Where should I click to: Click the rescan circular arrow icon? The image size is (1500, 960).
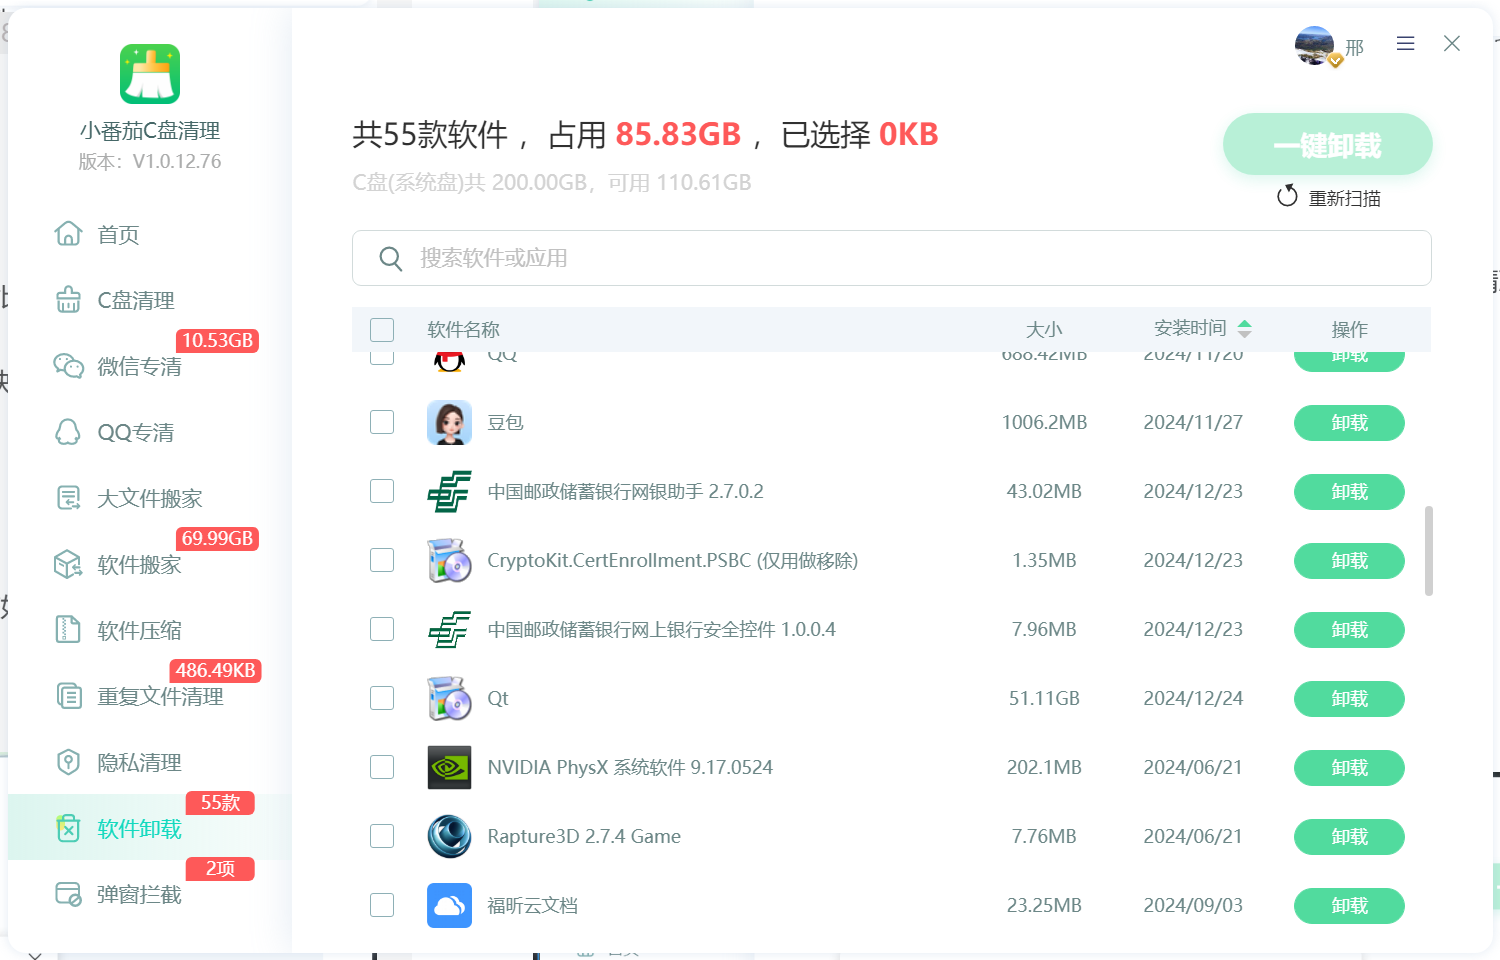coord(1287,196)
